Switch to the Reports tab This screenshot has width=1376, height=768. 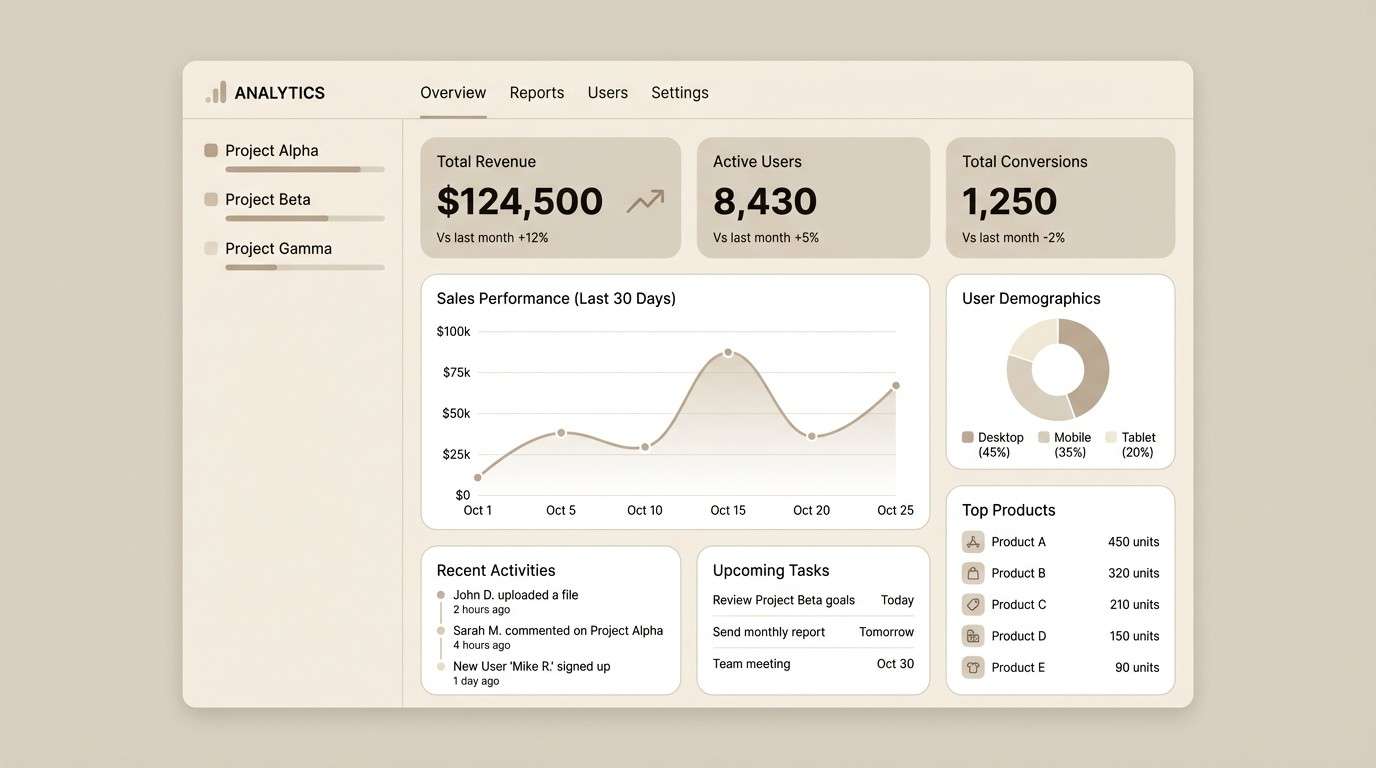536,91
